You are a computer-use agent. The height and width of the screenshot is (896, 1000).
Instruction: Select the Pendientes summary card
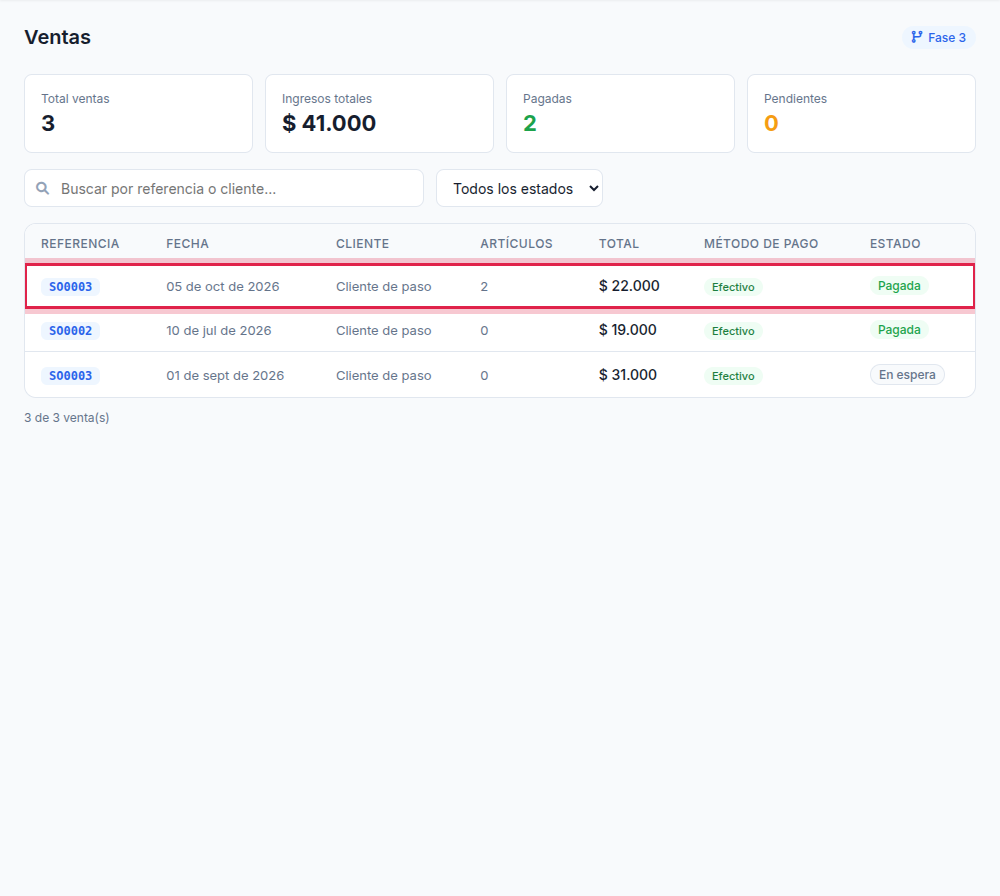[x=861, y=114]
